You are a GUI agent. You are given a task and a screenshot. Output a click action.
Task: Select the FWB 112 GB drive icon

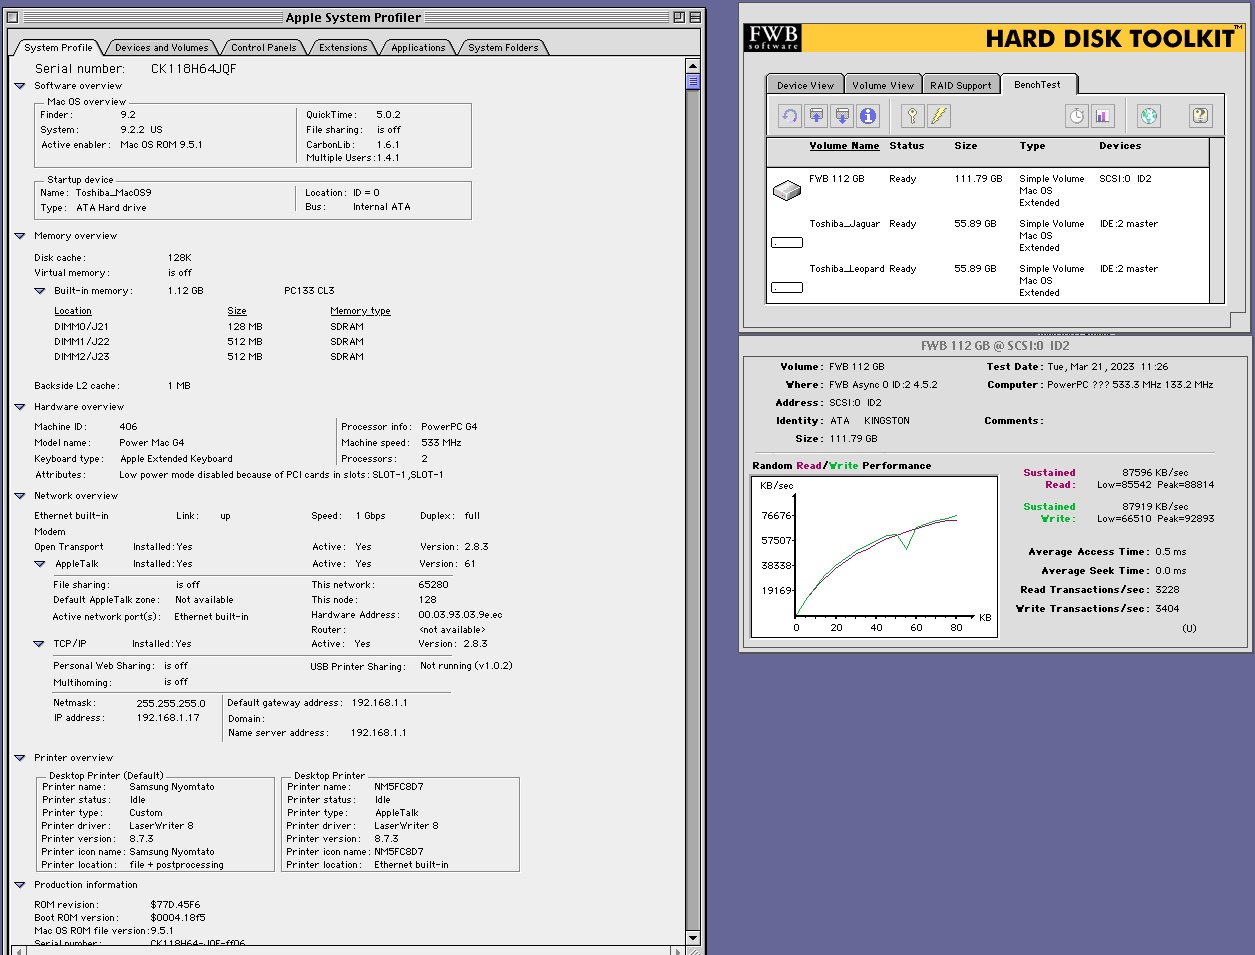tap(787, 188)
